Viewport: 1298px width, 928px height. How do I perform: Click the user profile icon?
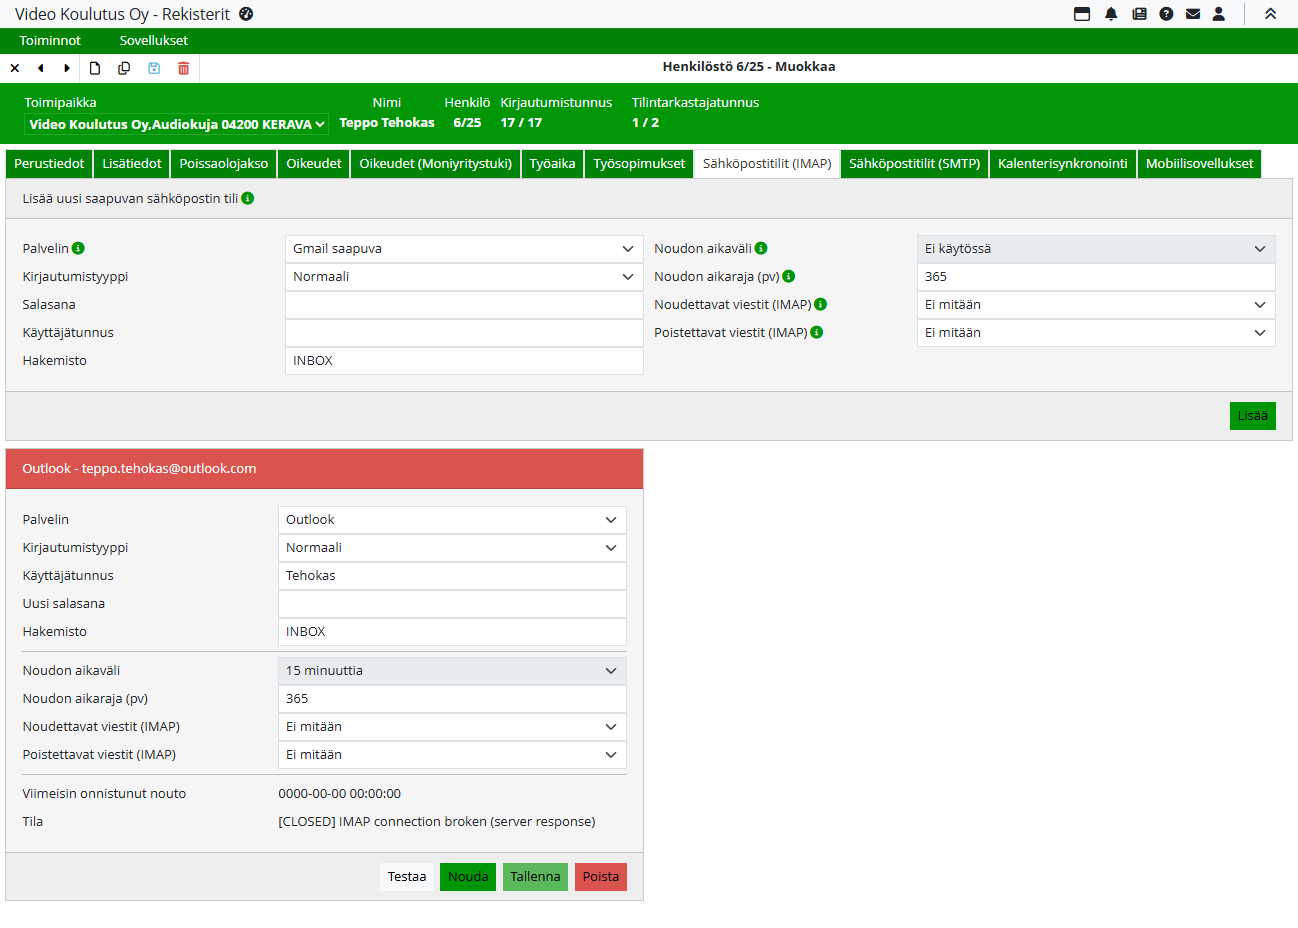tap(1219, 14)
